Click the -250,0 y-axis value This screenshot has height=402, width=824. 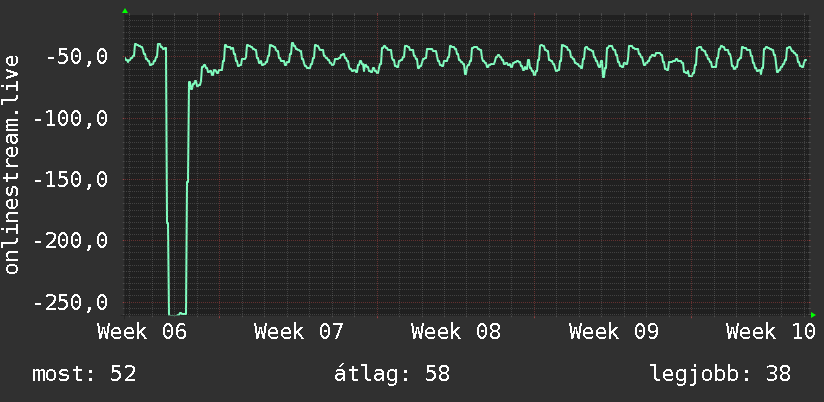point(71,303)
